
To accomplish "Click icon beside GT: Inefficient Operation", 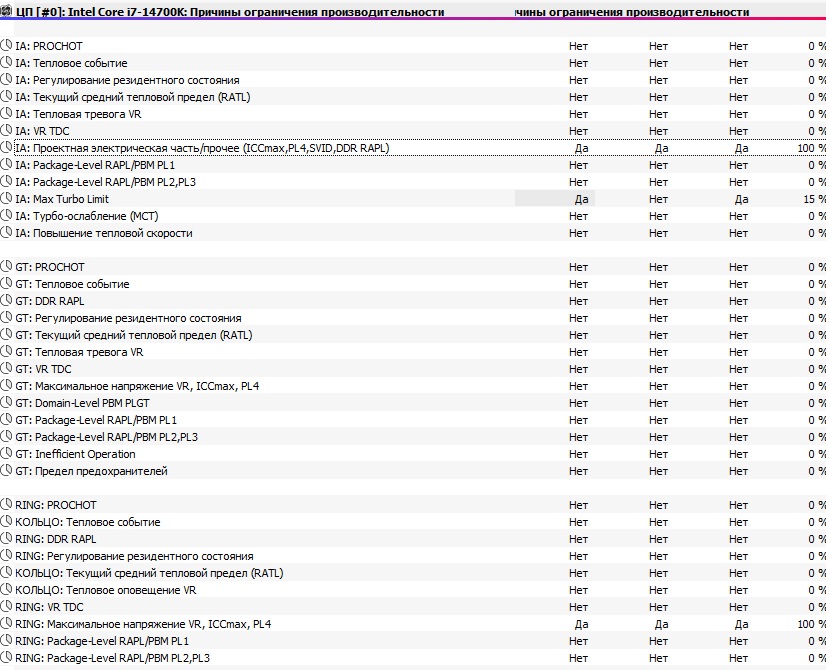I will [x=6, y=453].
